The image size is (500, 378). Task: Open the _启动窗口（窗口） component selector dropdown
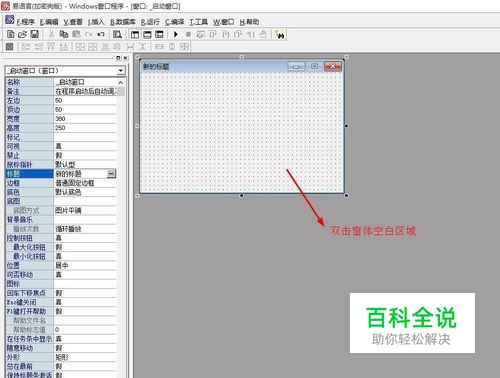pos(121,71)
